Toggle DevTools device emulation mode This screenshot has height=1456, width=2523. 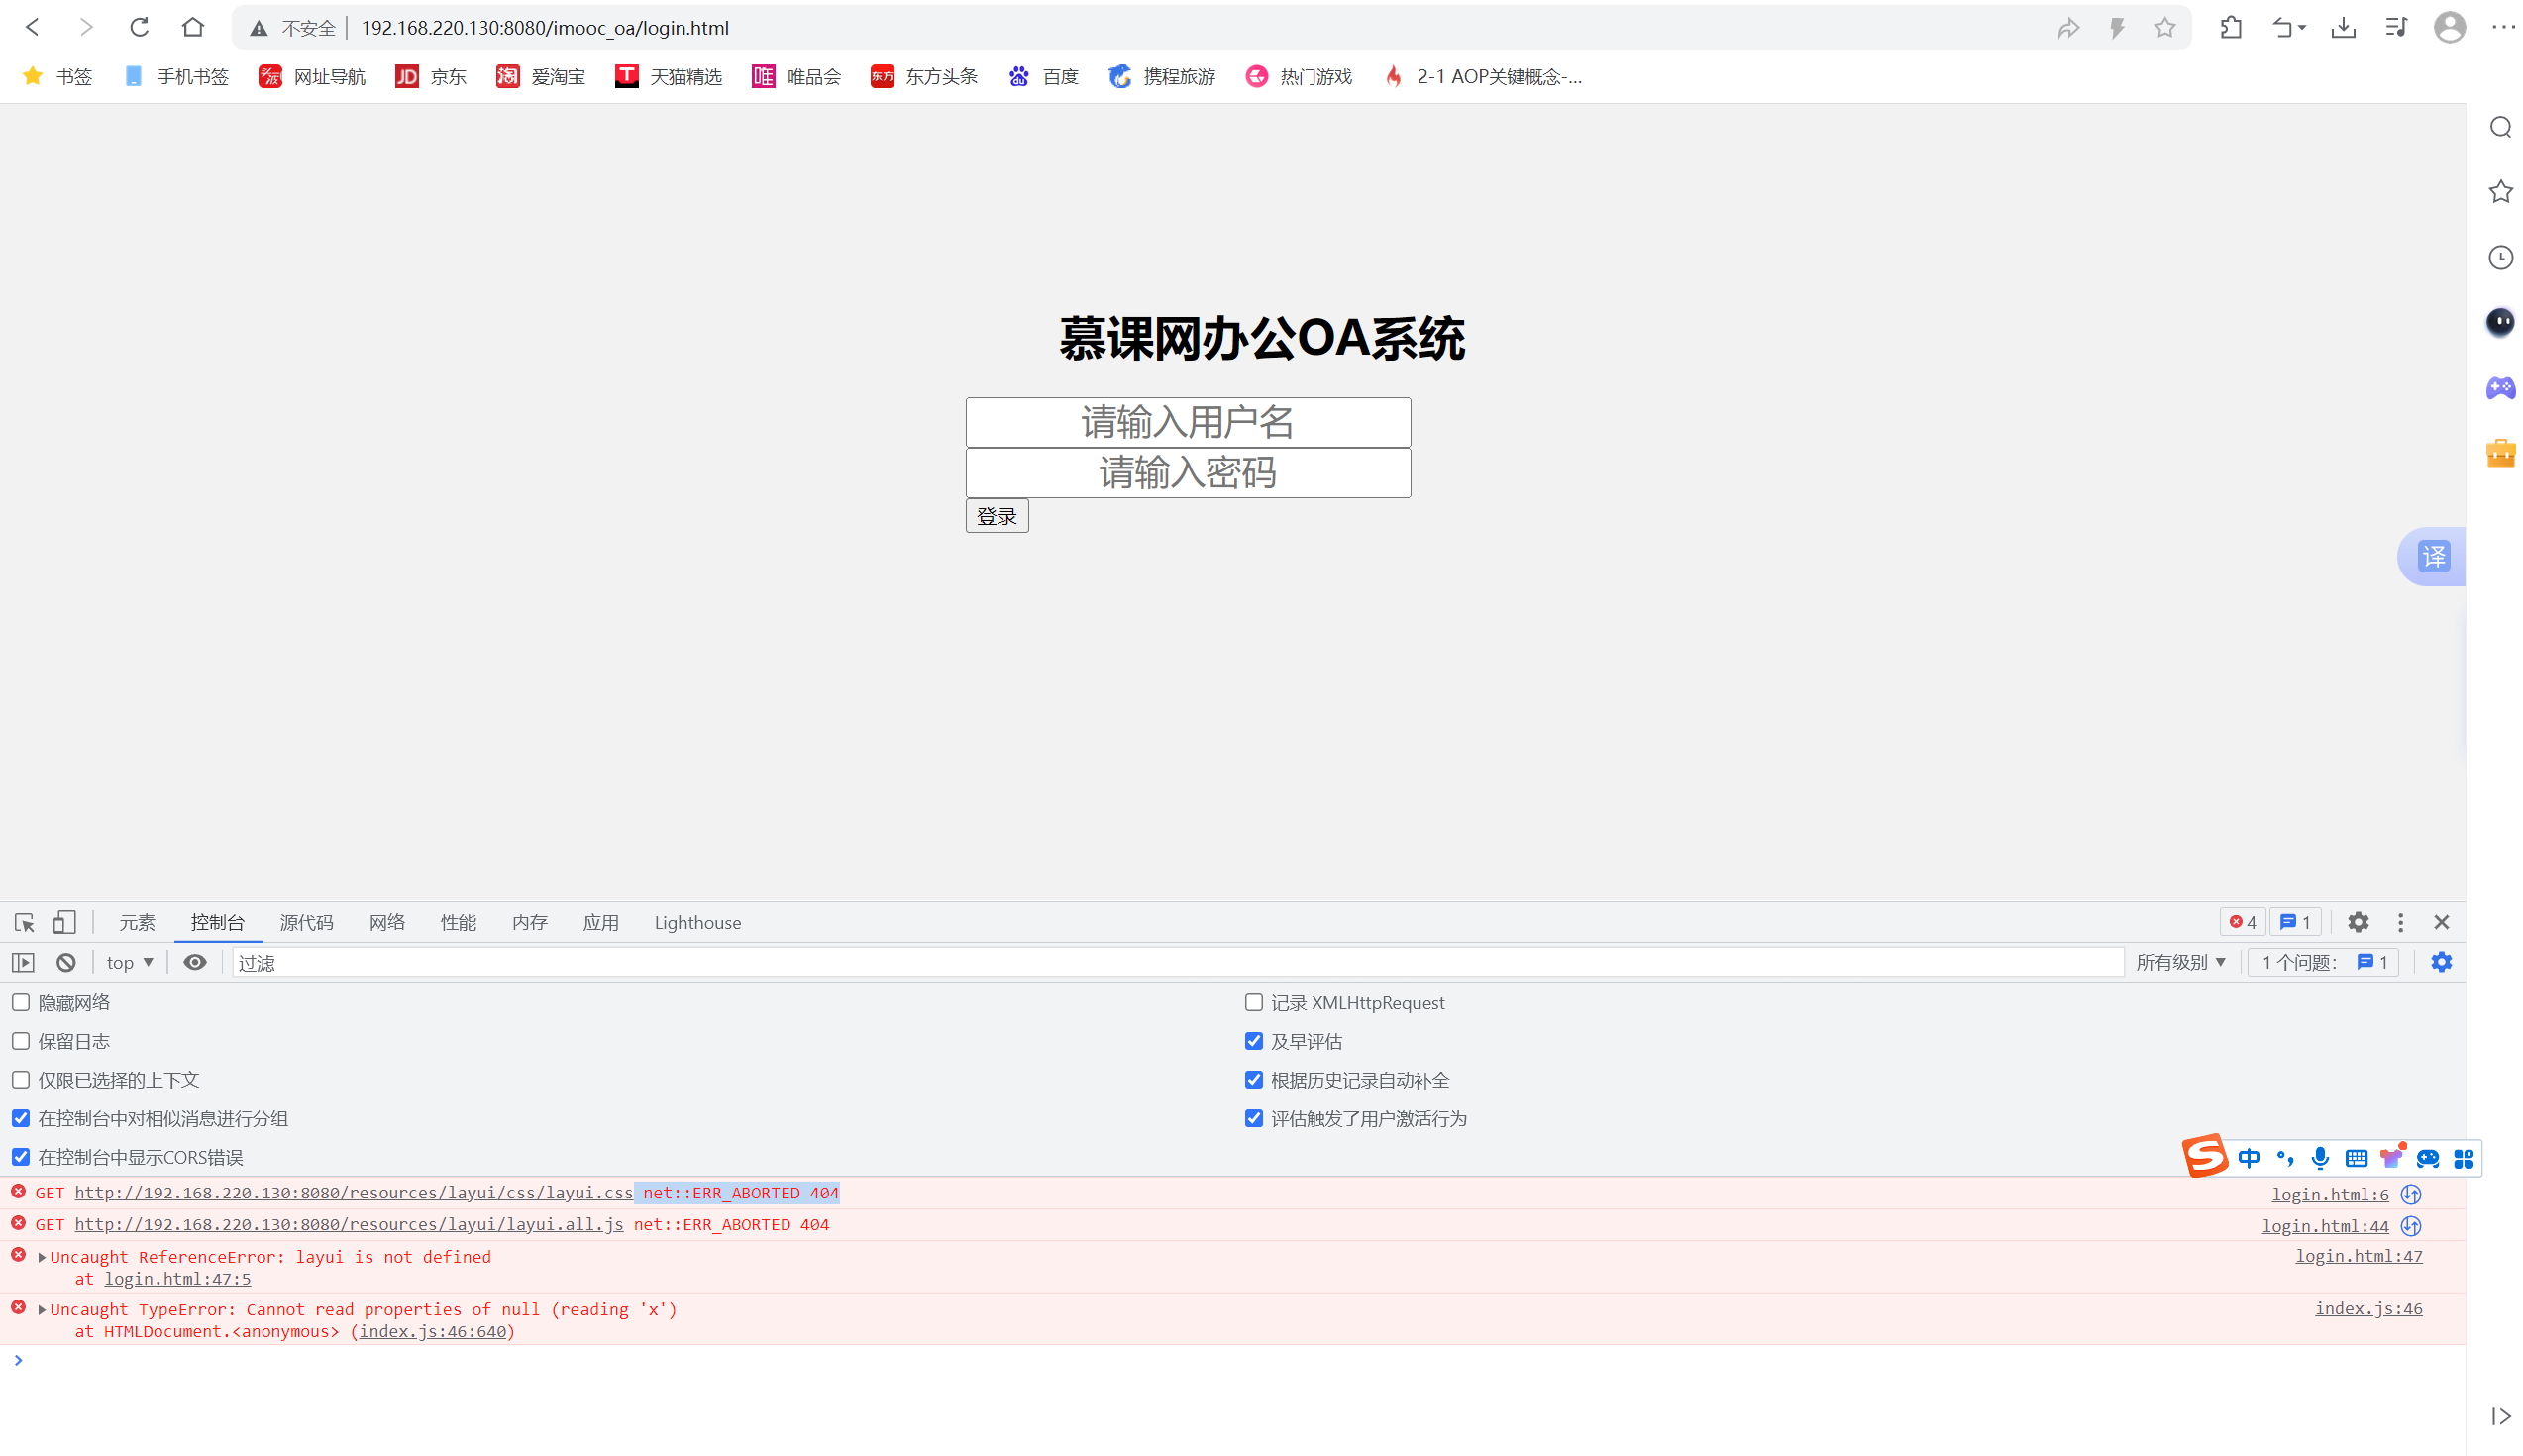point(65,922)
